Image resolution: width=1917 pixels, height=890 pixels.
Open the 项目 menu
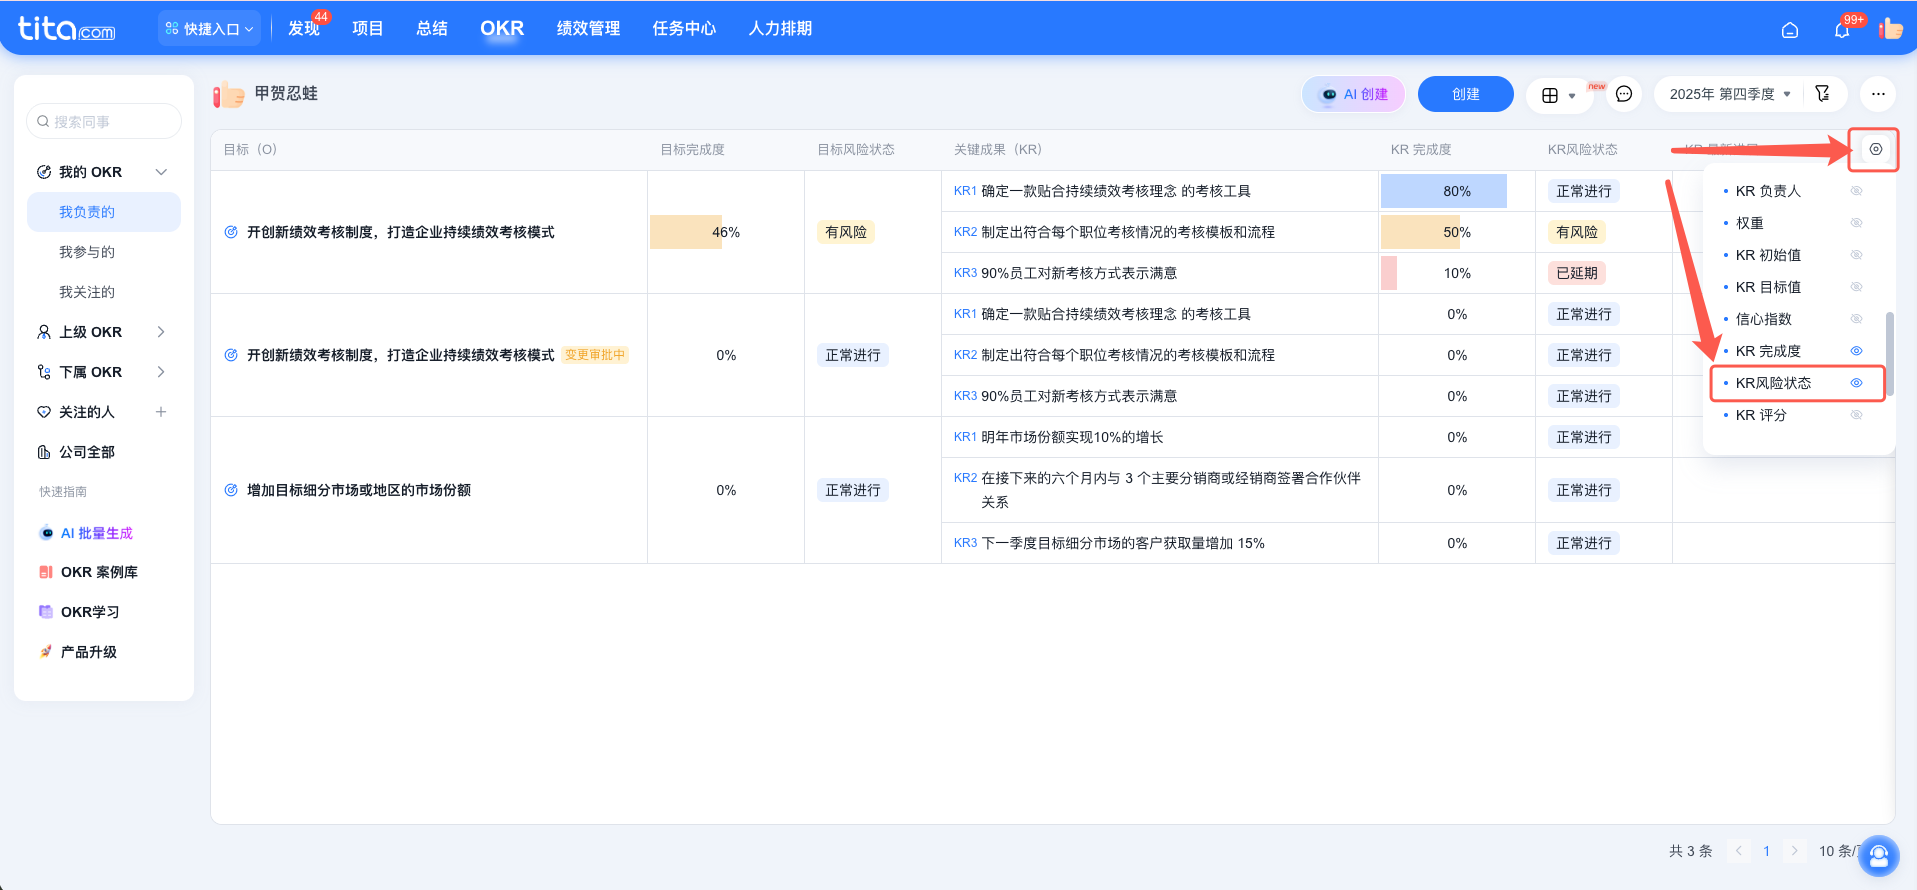point(367,29)
